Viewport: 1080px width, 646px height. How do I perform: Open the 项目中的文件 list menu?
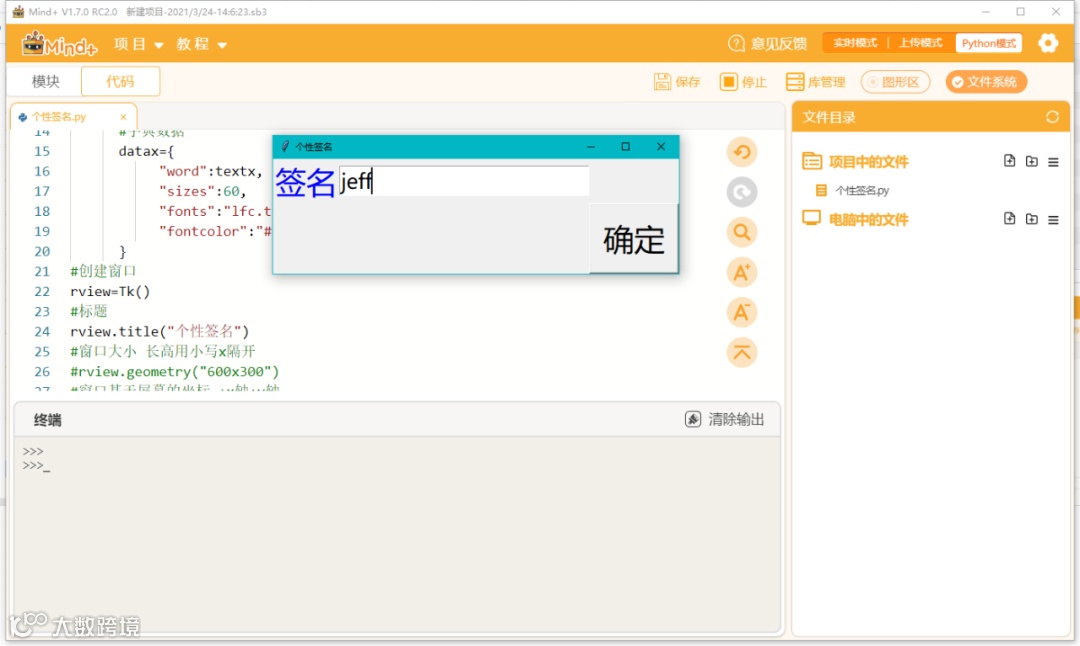[x=1053, y=163]
